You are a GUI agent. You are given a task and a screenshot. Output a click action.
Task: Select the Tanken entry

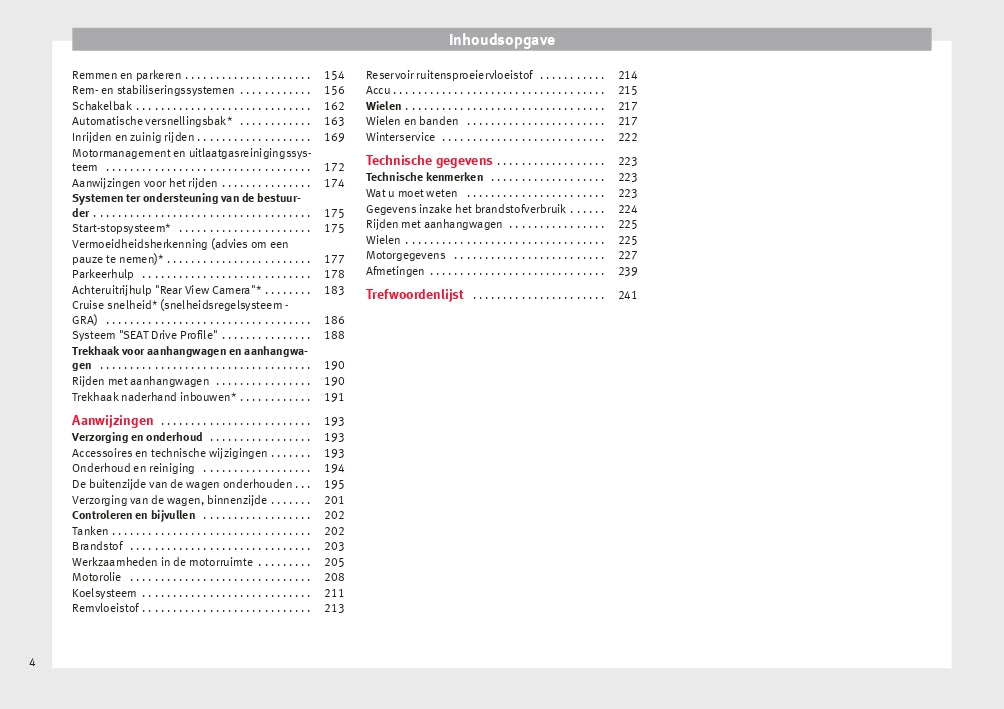90,531
